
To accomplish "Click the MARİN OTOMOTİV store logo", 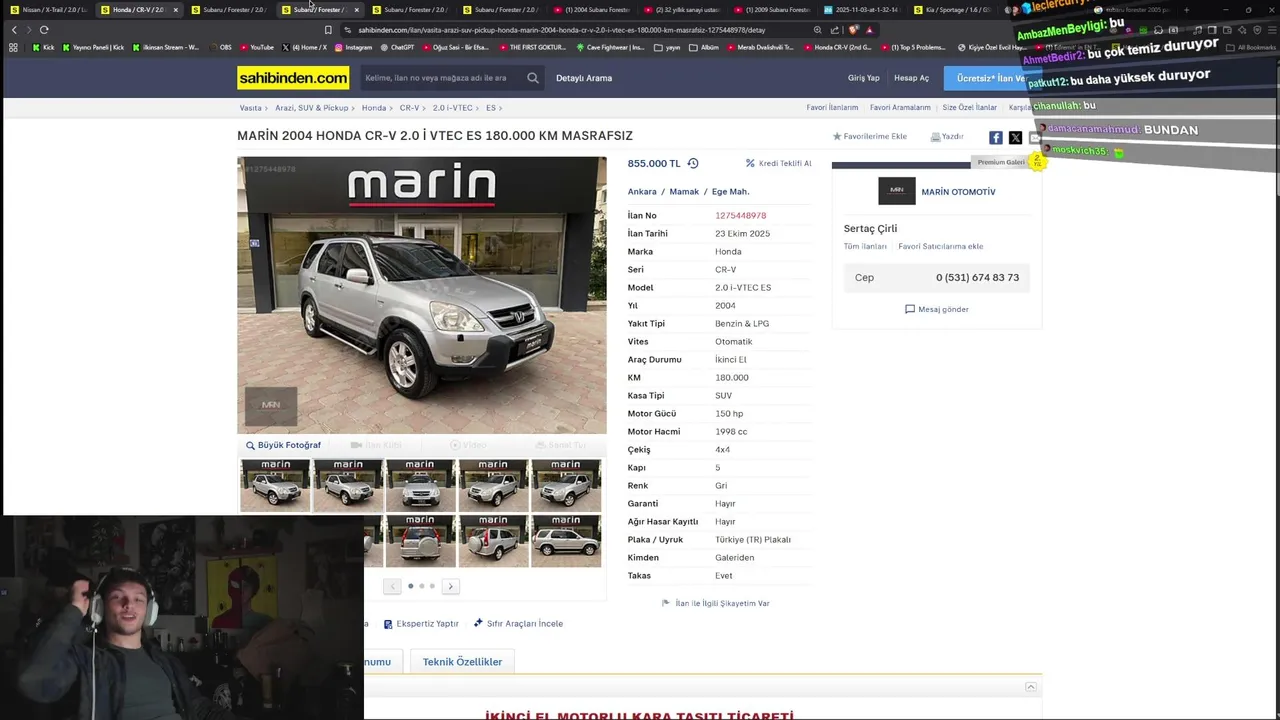I will click(897, 191).
